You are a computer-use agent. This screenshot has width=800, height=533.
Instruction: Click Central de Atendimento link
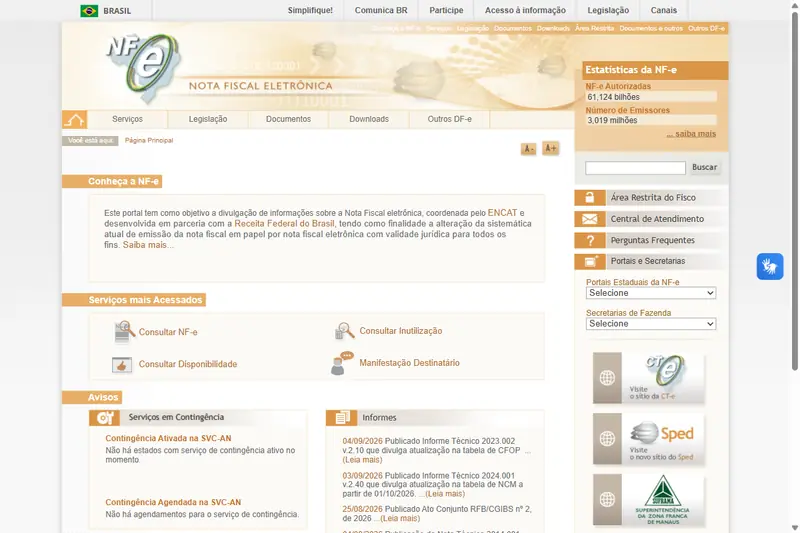657,219
